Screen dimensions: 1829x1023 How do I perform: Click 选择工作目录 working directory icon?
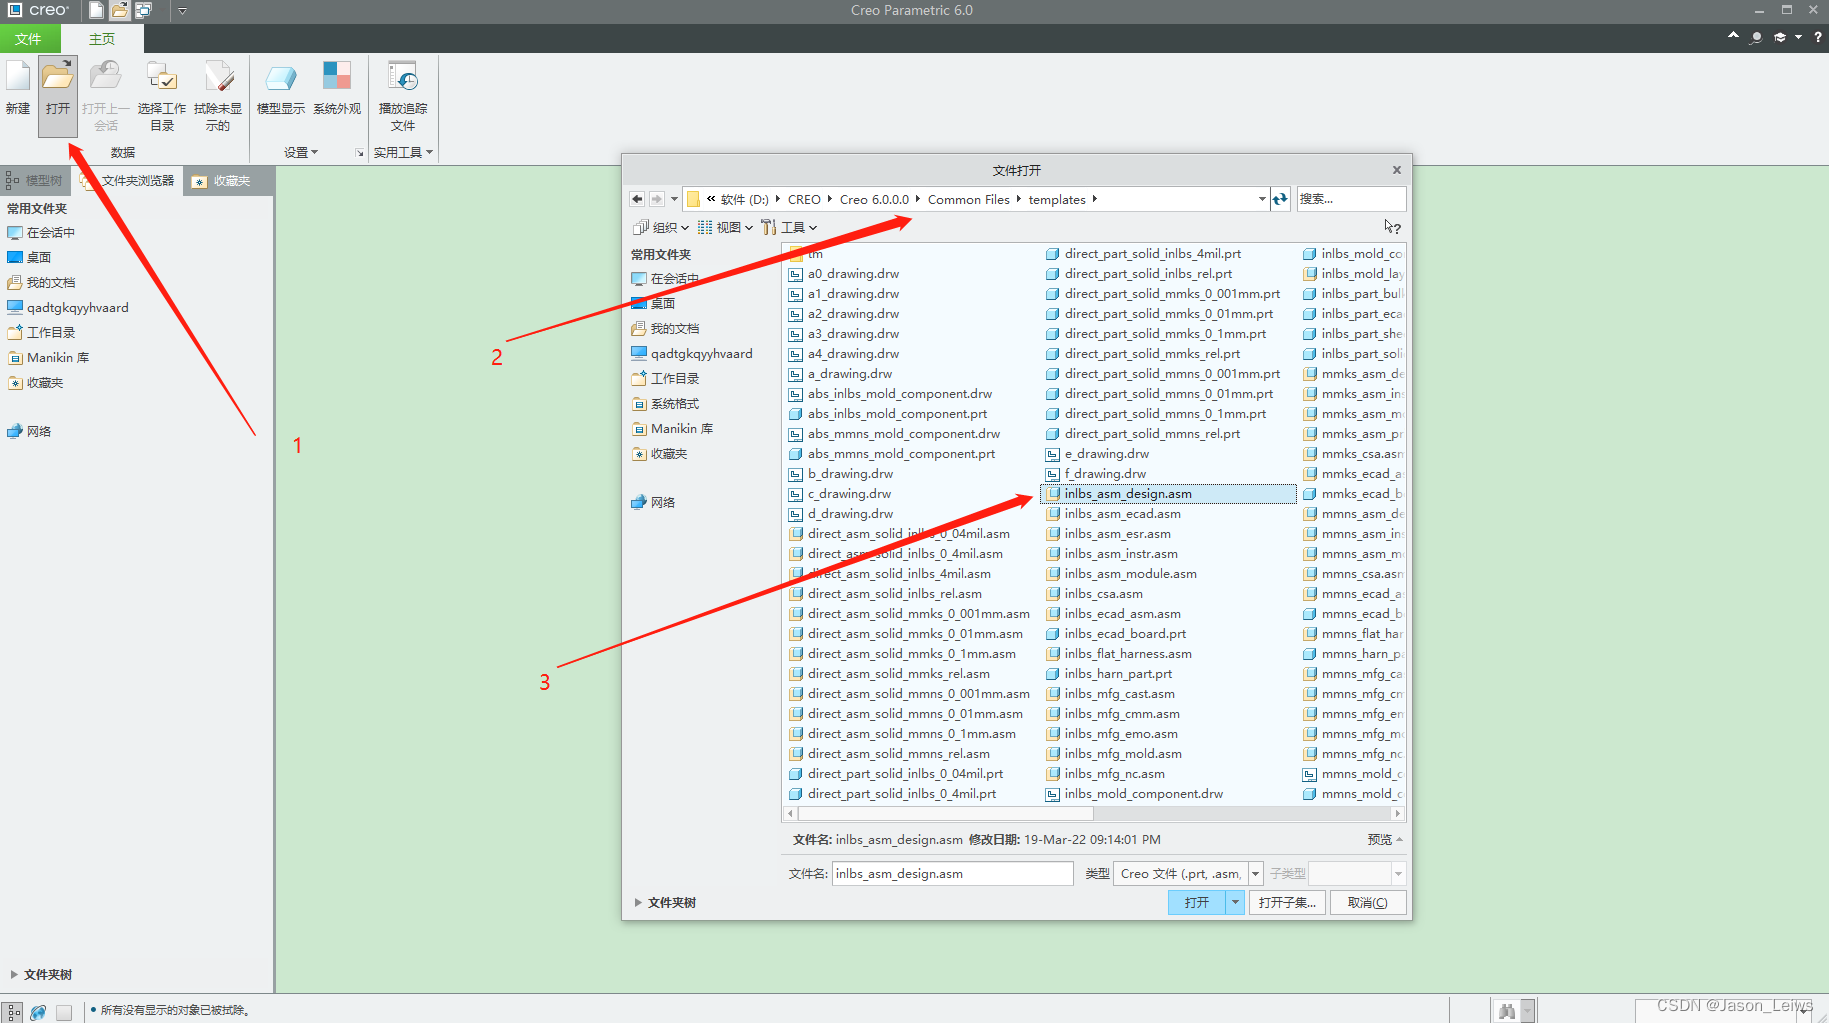pyautogui.click(x=162, y=96)
